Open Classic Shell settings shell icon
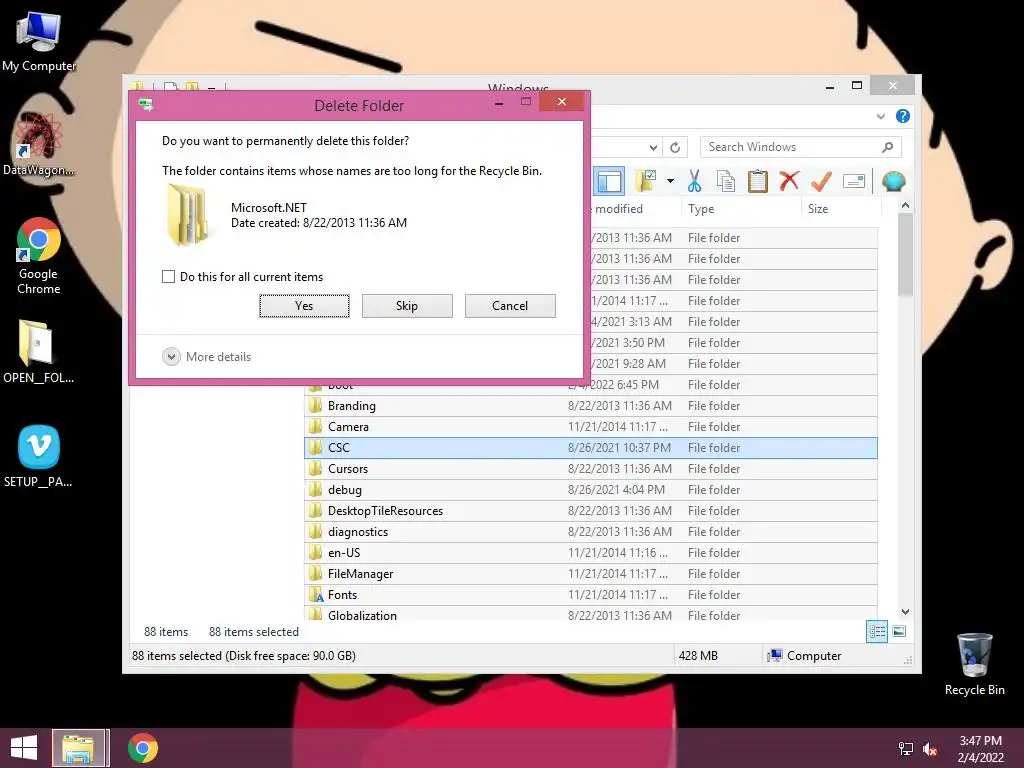The image size is (1024, 768). pos(893,181)
